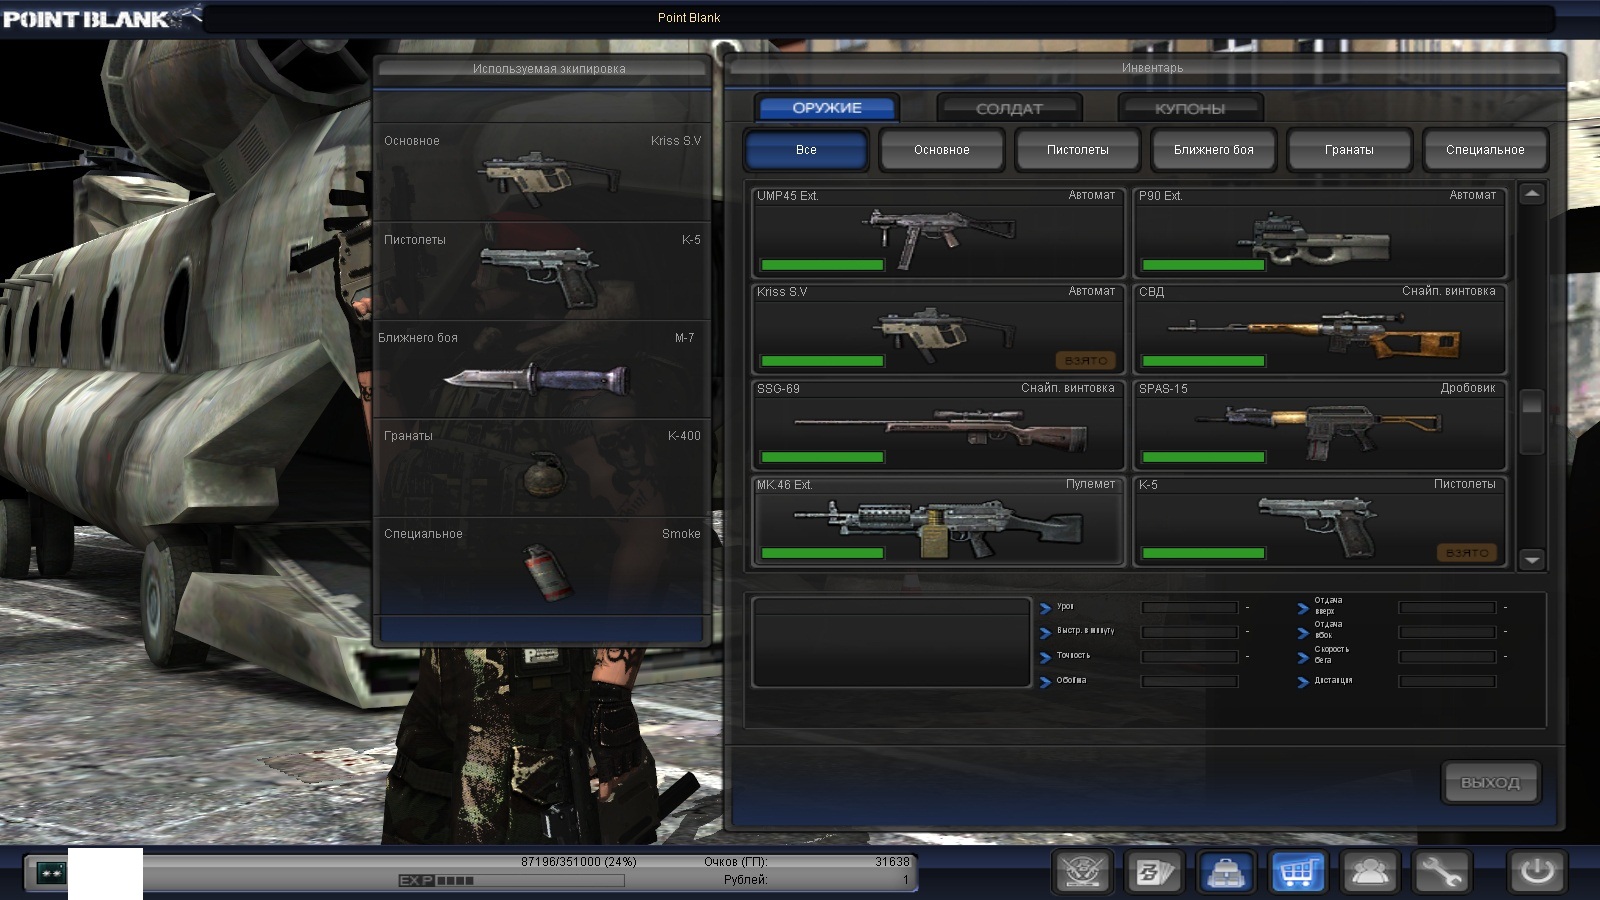
Task: Click the Ближнего боя label in equipment panel
Action: click(x=418, y=338)
